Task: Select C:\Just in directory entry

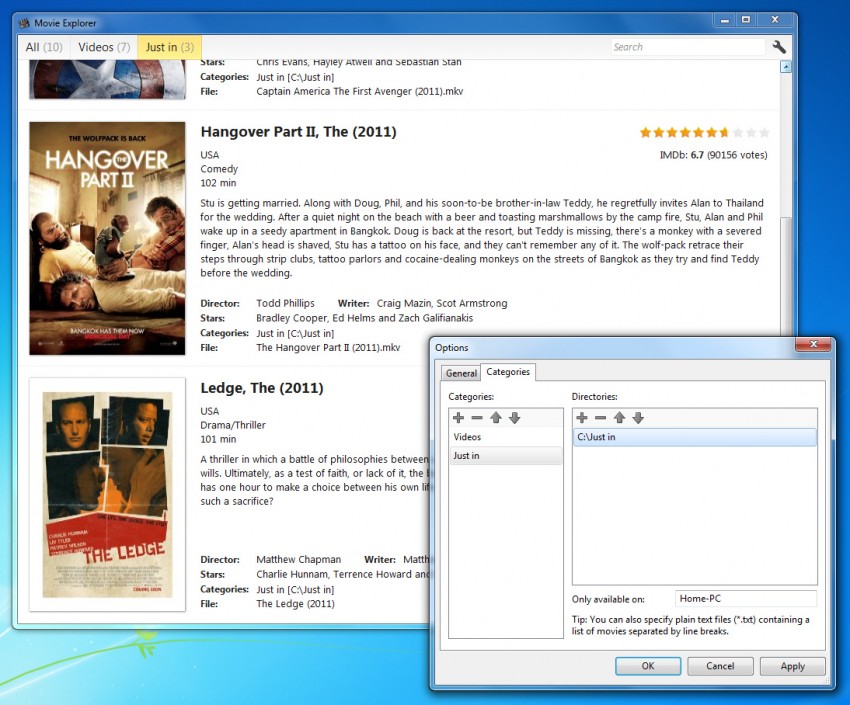Action: 694,437
